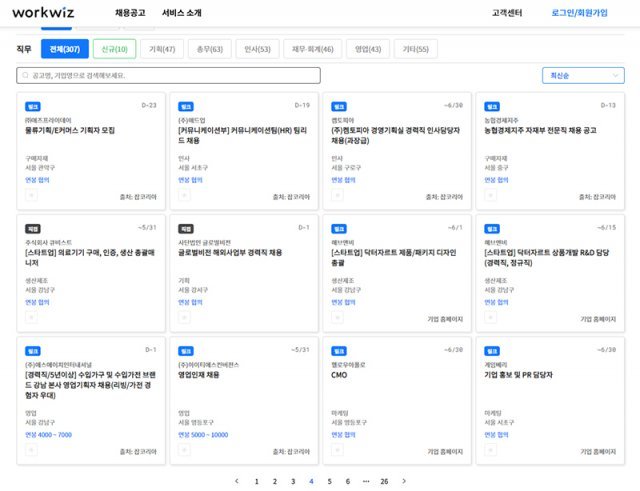Click the 직접 badge on the 글로벌비전 card
This screenshot has width=640, height=491.
point(186,229)
